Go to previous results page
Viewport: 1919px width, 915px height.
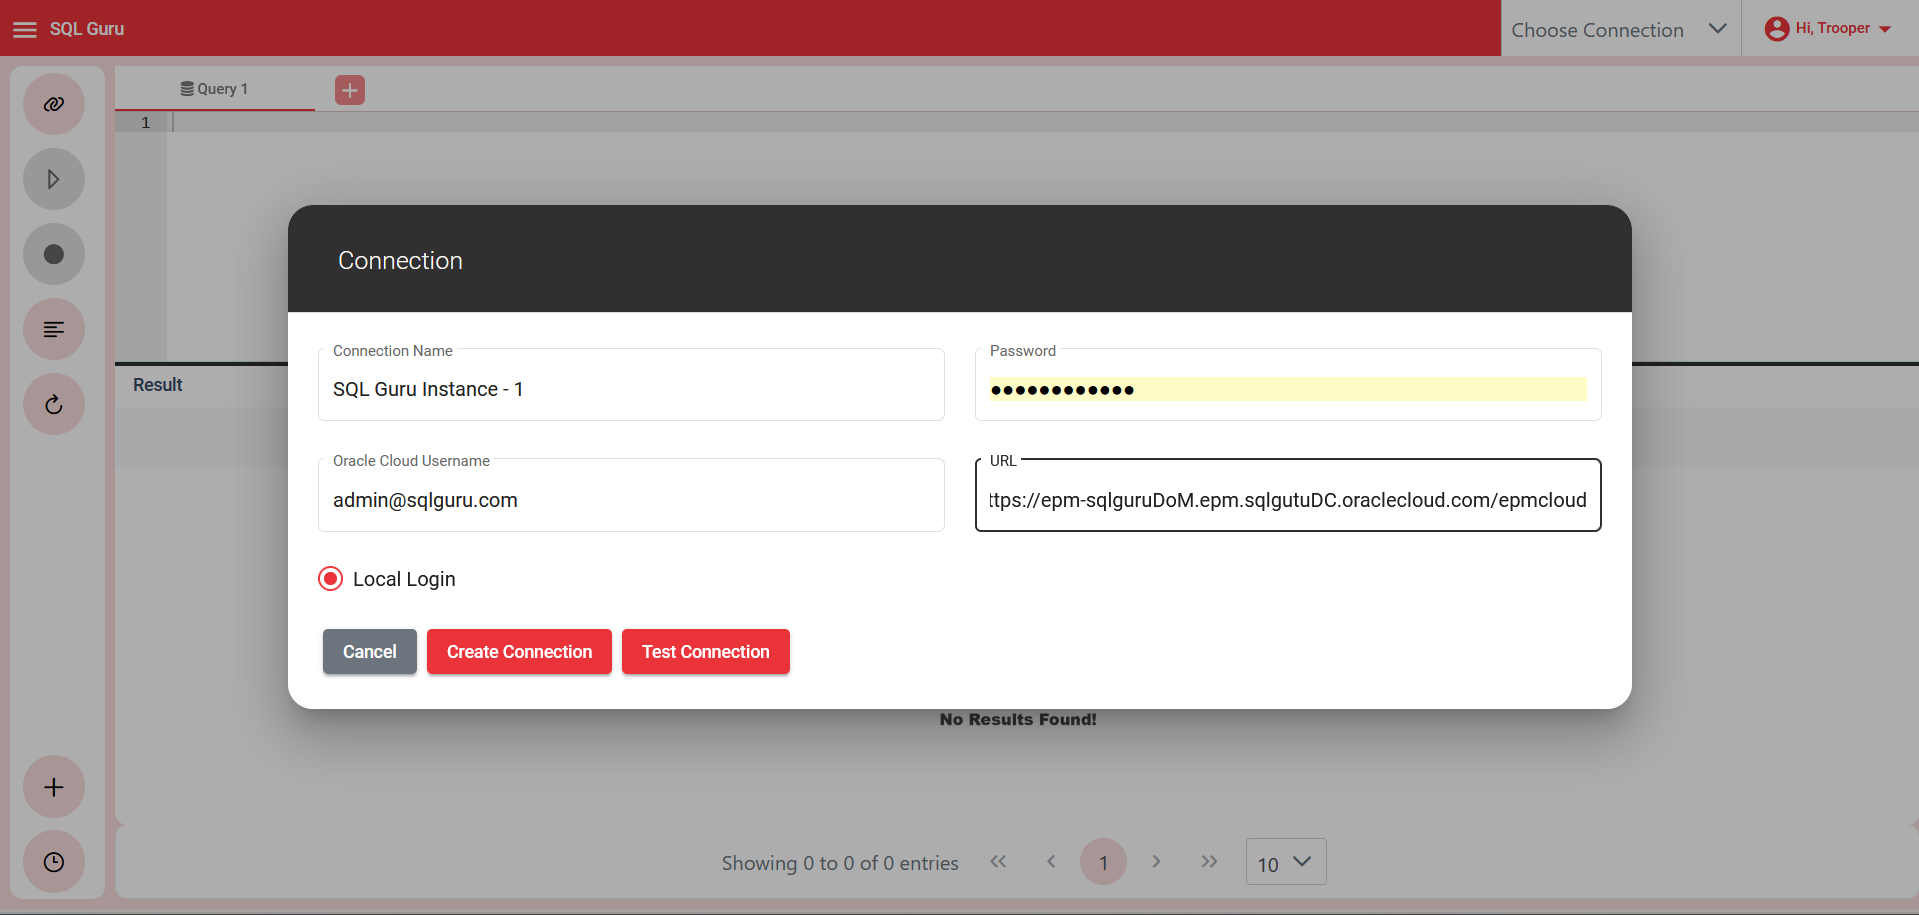(x=1051, y=862)
